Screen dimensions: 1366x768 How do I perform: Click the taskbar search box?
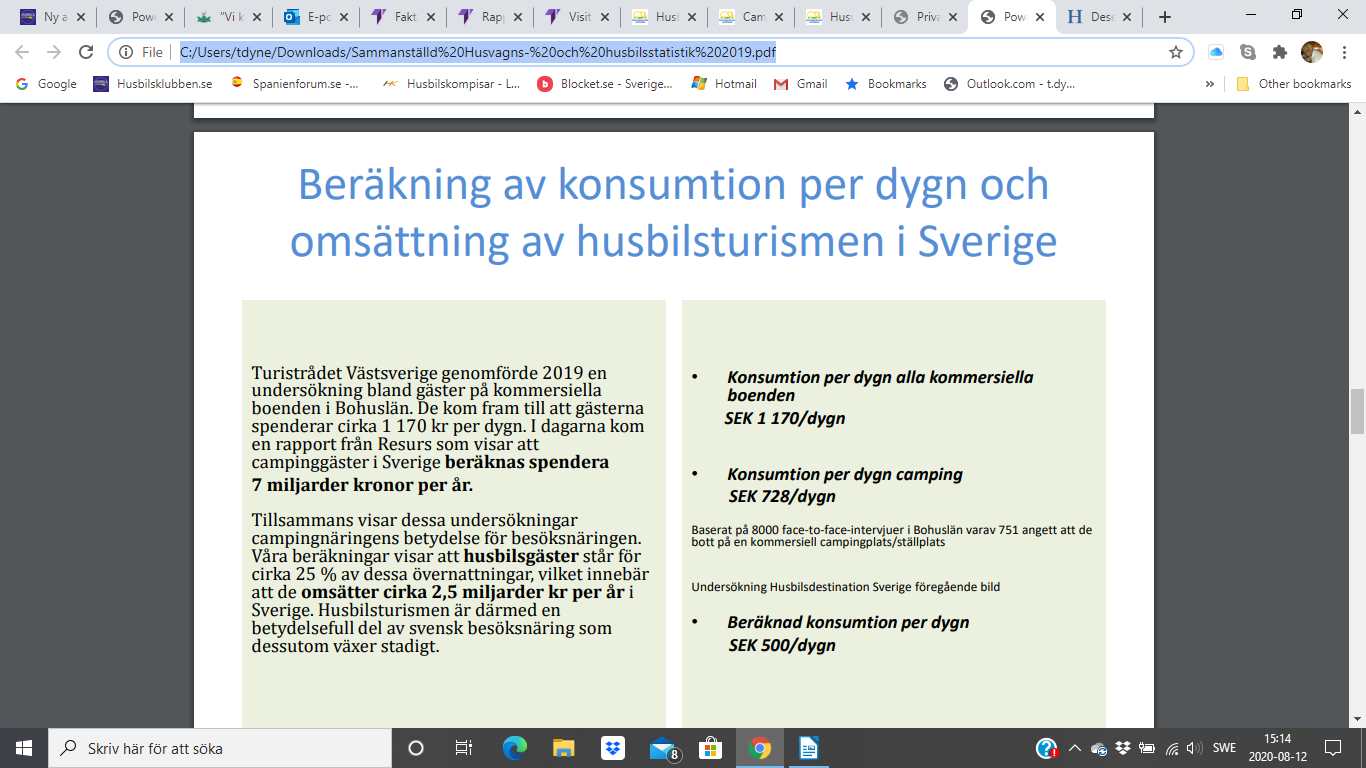point(220,747)
